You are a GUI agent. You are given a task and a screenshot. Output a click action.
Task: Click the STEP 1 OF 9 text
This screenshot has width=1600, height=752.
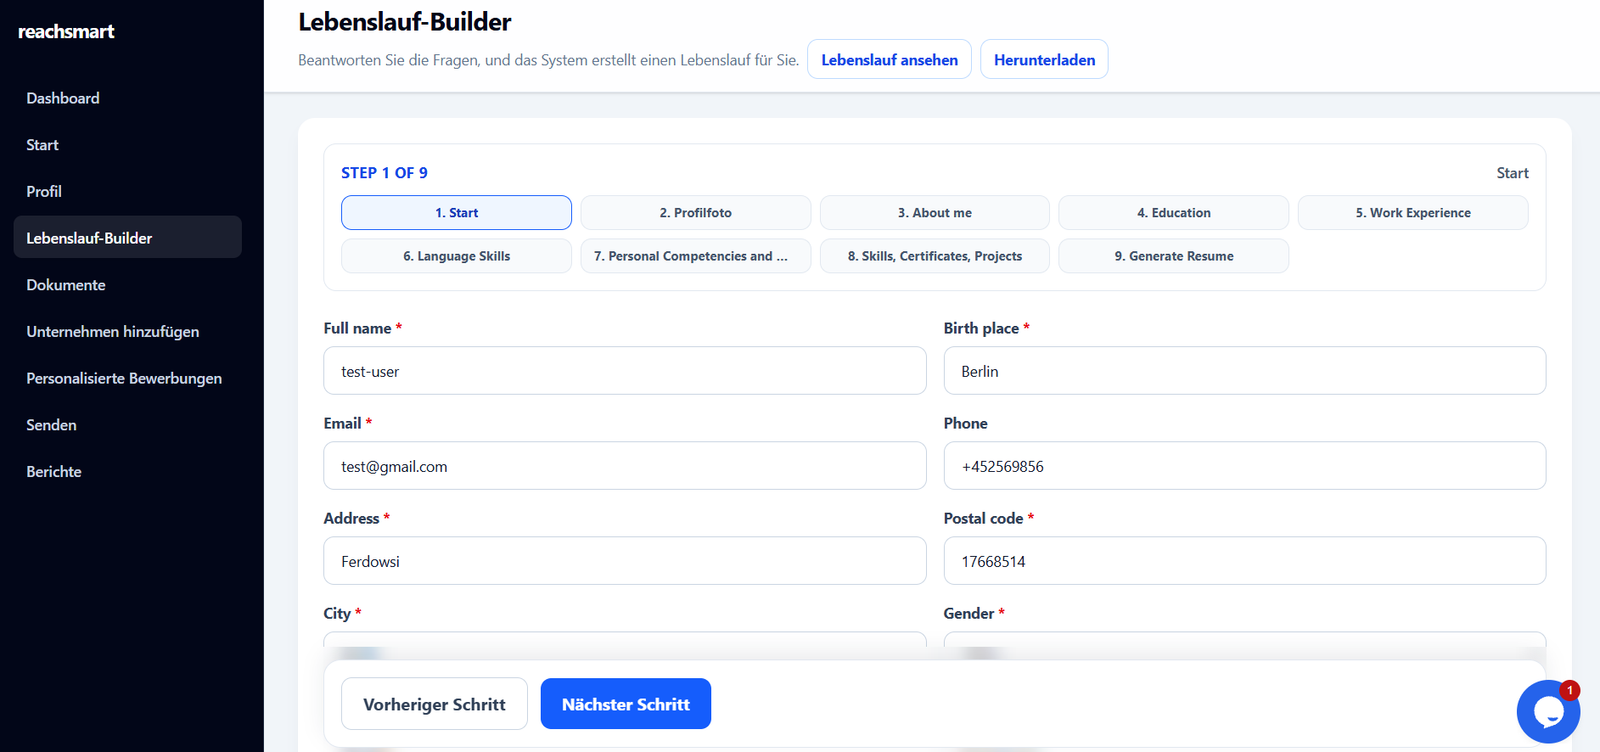(384, 173)
